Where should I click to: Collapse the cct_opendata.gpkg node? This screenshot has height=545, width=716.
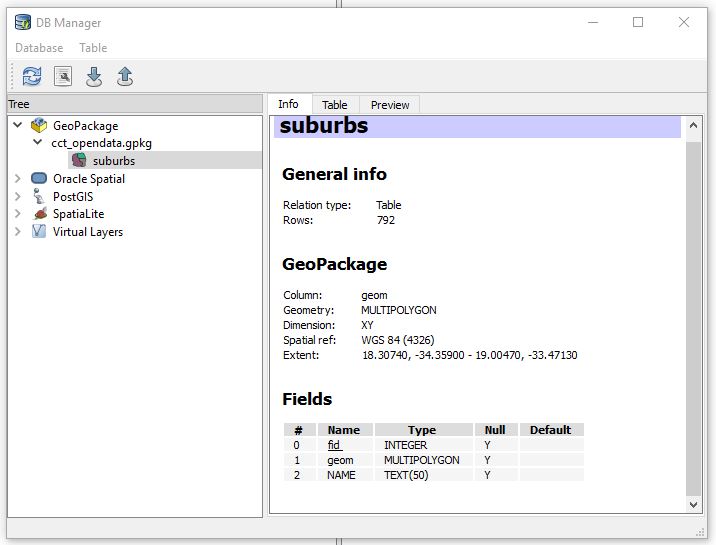click(38, 142)
